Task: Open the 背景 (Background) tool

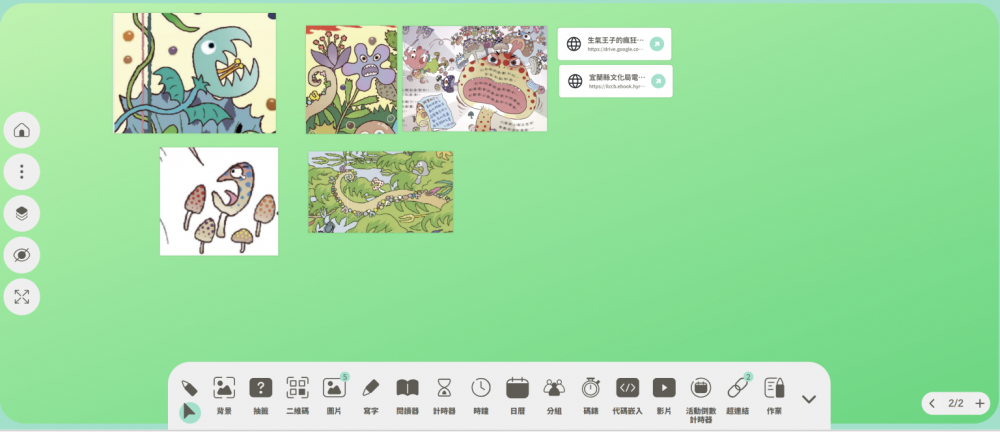Action: (x=224, y=394)
